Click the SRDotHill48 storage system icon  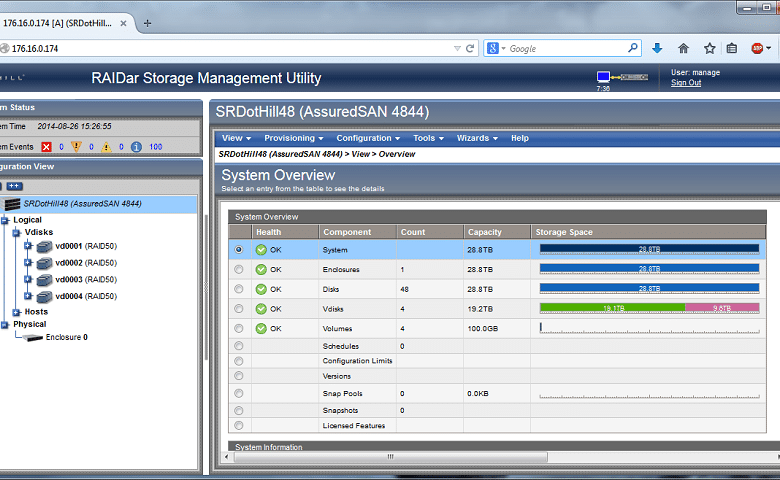pos(12,203)
